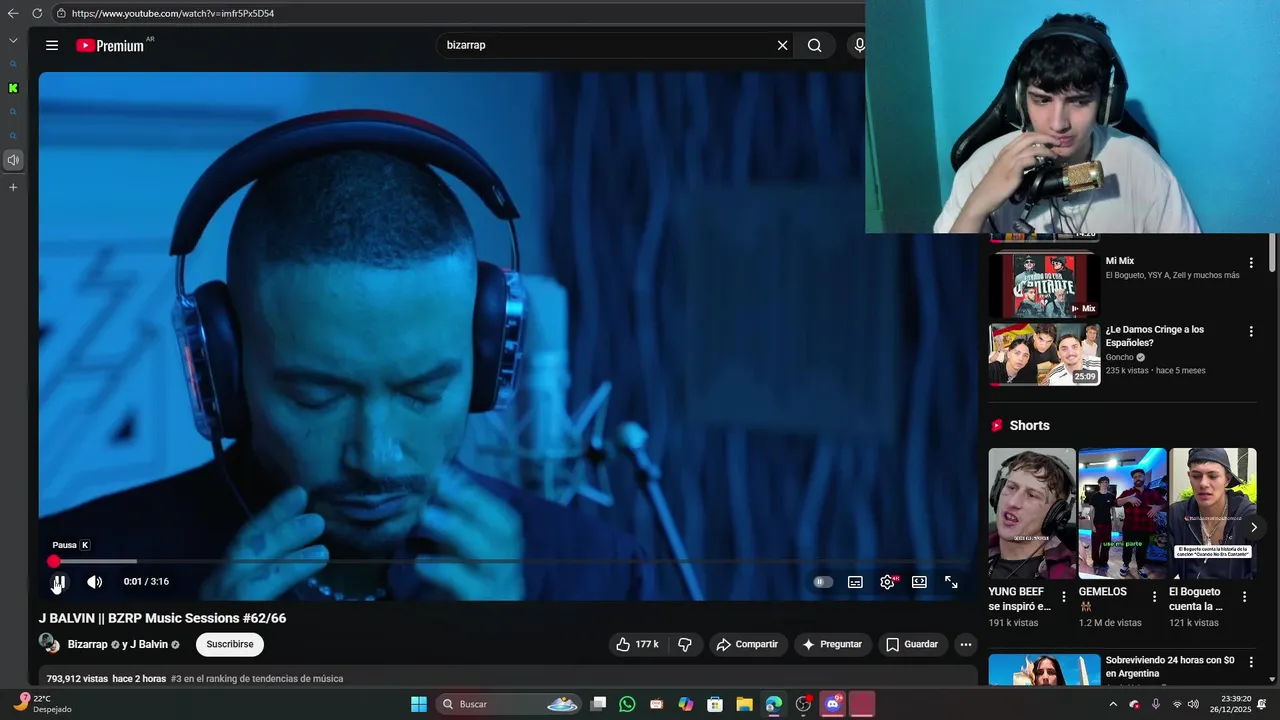Select the active audio-playing tab in sidebar

pos(13,160)
